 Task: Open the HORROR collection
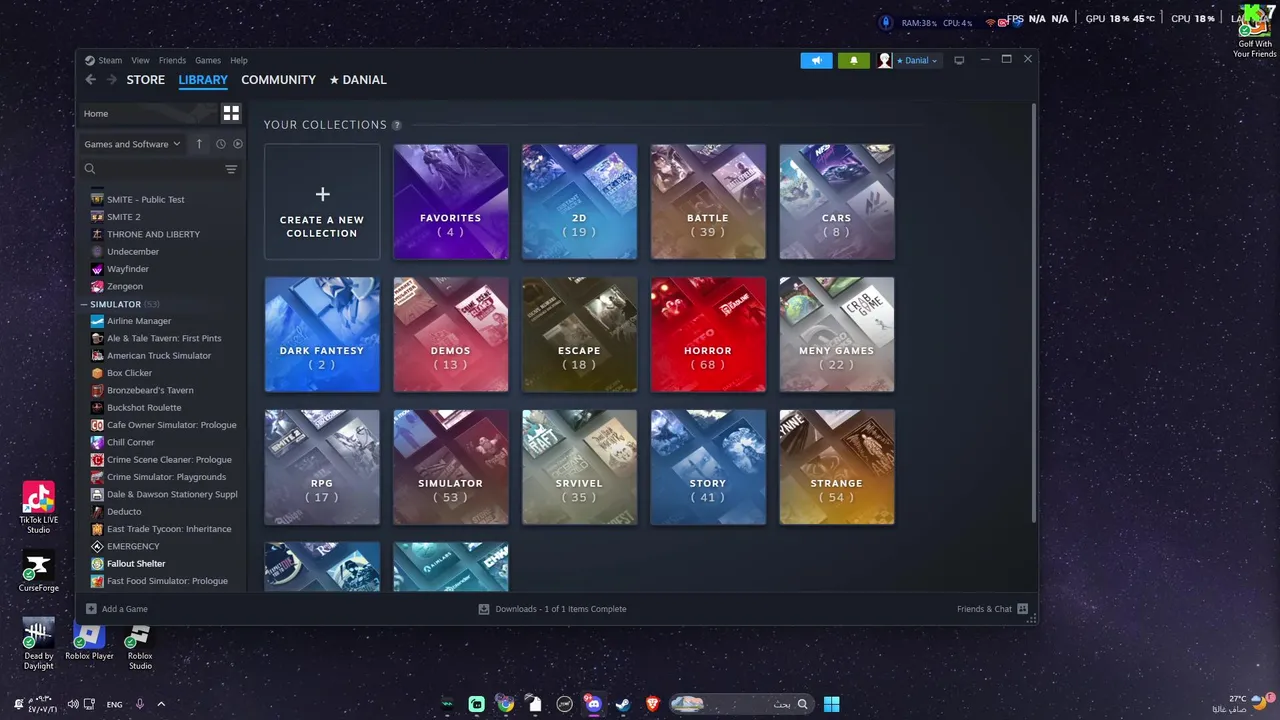pos(708,335)
